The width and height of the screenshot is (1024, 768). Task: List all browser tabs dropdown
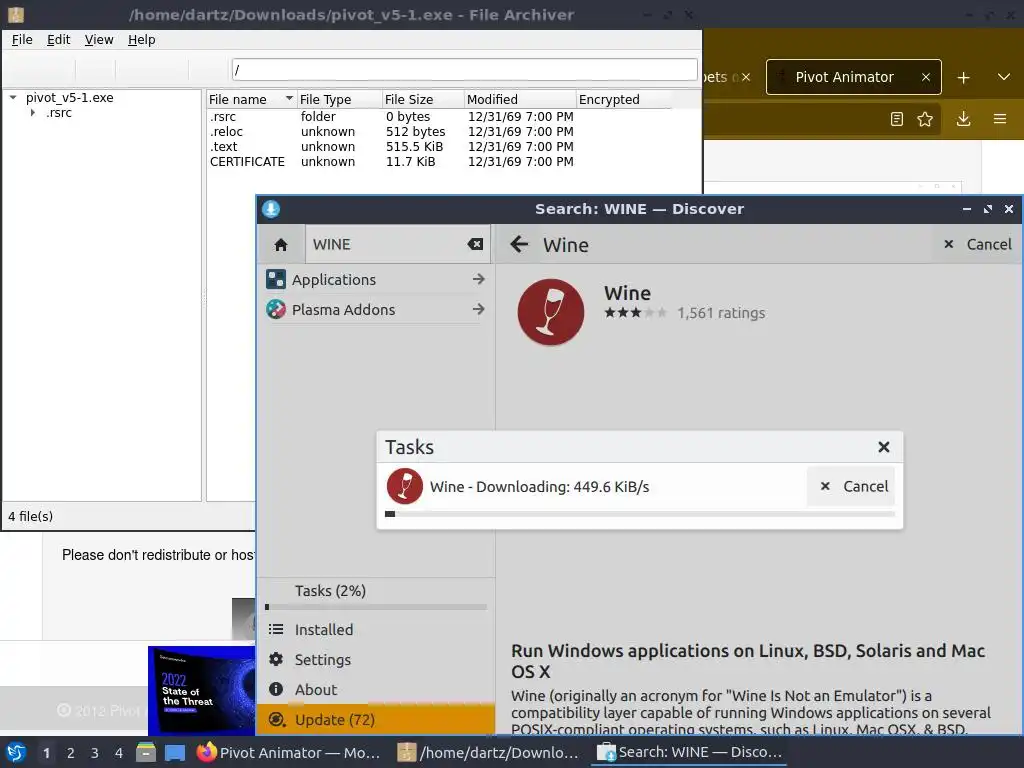tap(1004, 77)
